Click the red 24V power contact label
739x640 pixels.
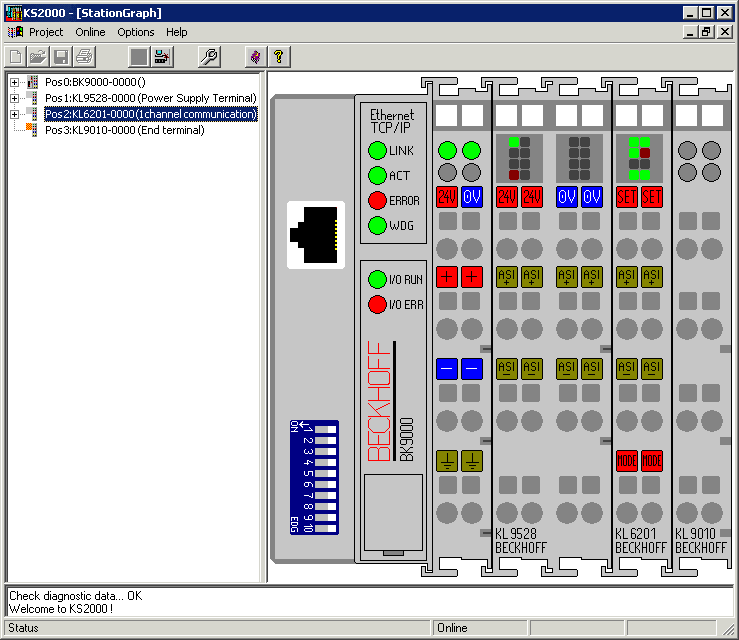[447, 197]
